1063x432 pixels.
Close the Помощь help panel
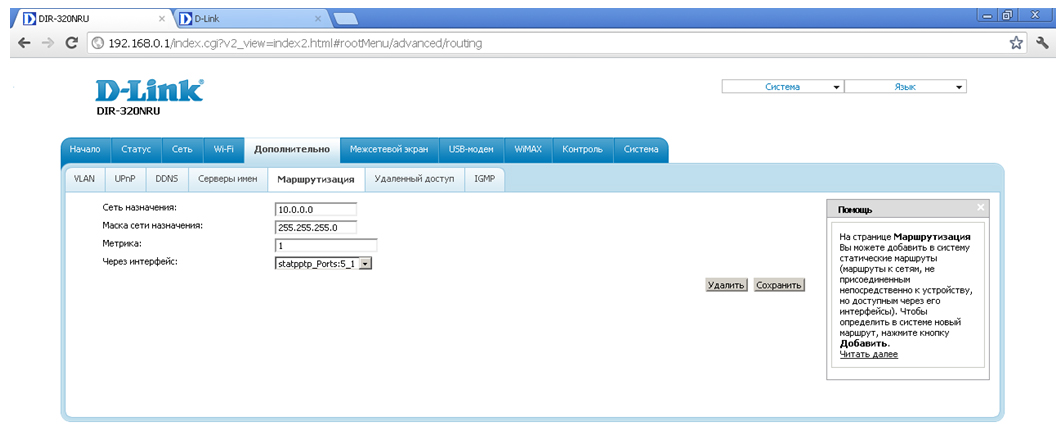(x=980, y=207)
